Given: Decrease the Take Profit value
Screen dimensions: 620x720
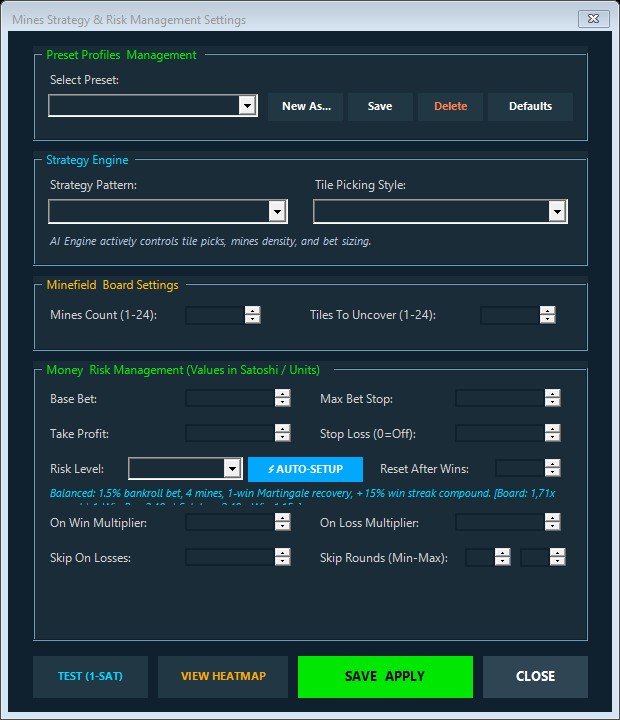Looking at the screenshot, I should [282, 437].
